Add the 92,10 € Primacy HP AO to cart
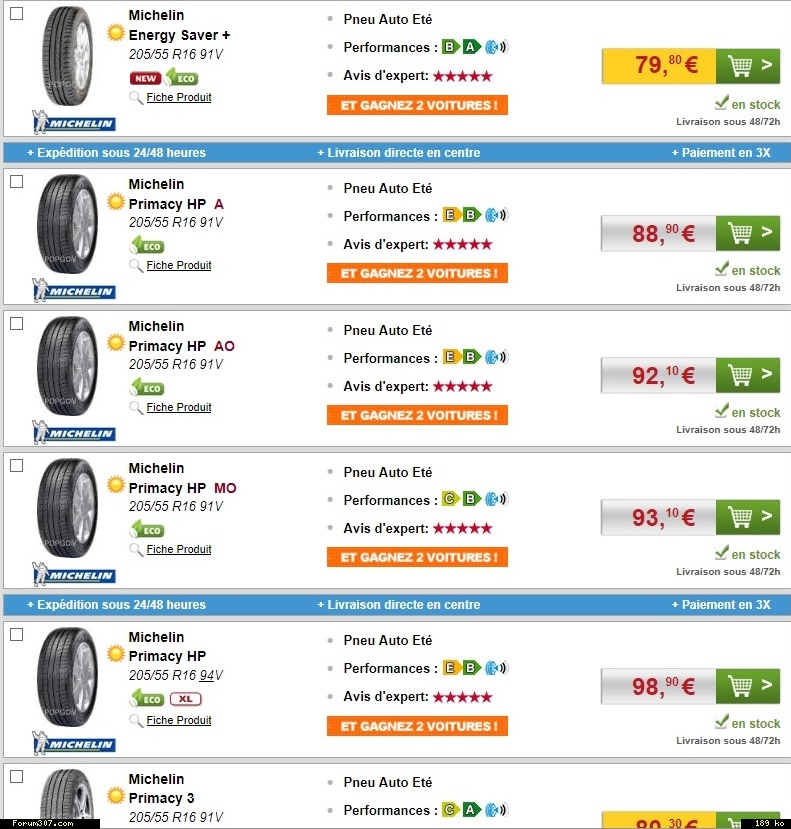 point(747,375)
